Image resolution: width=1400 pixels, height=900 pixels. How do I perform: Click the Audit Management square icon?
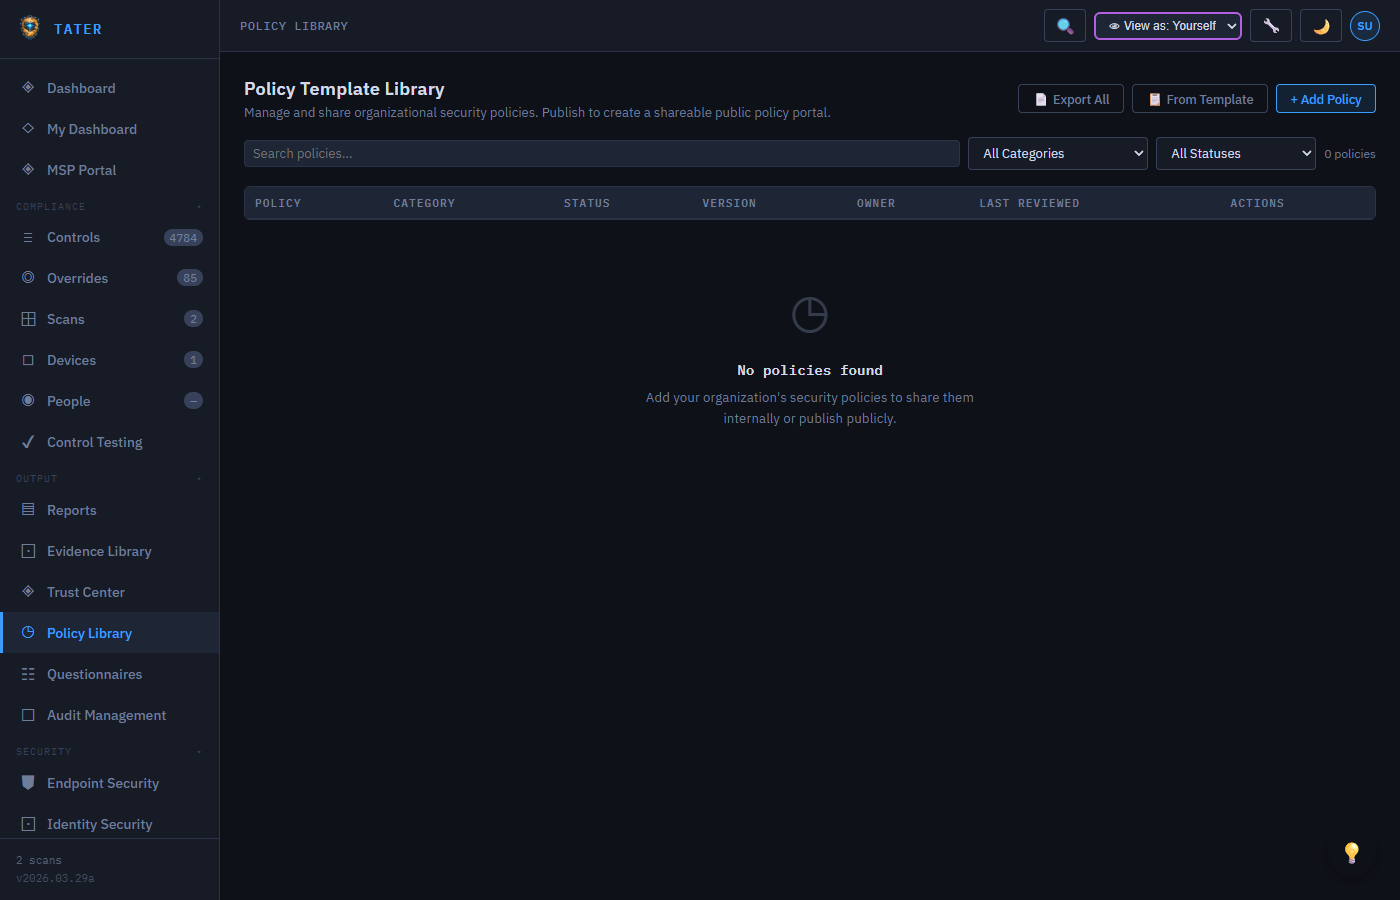(x=28, y=715)
